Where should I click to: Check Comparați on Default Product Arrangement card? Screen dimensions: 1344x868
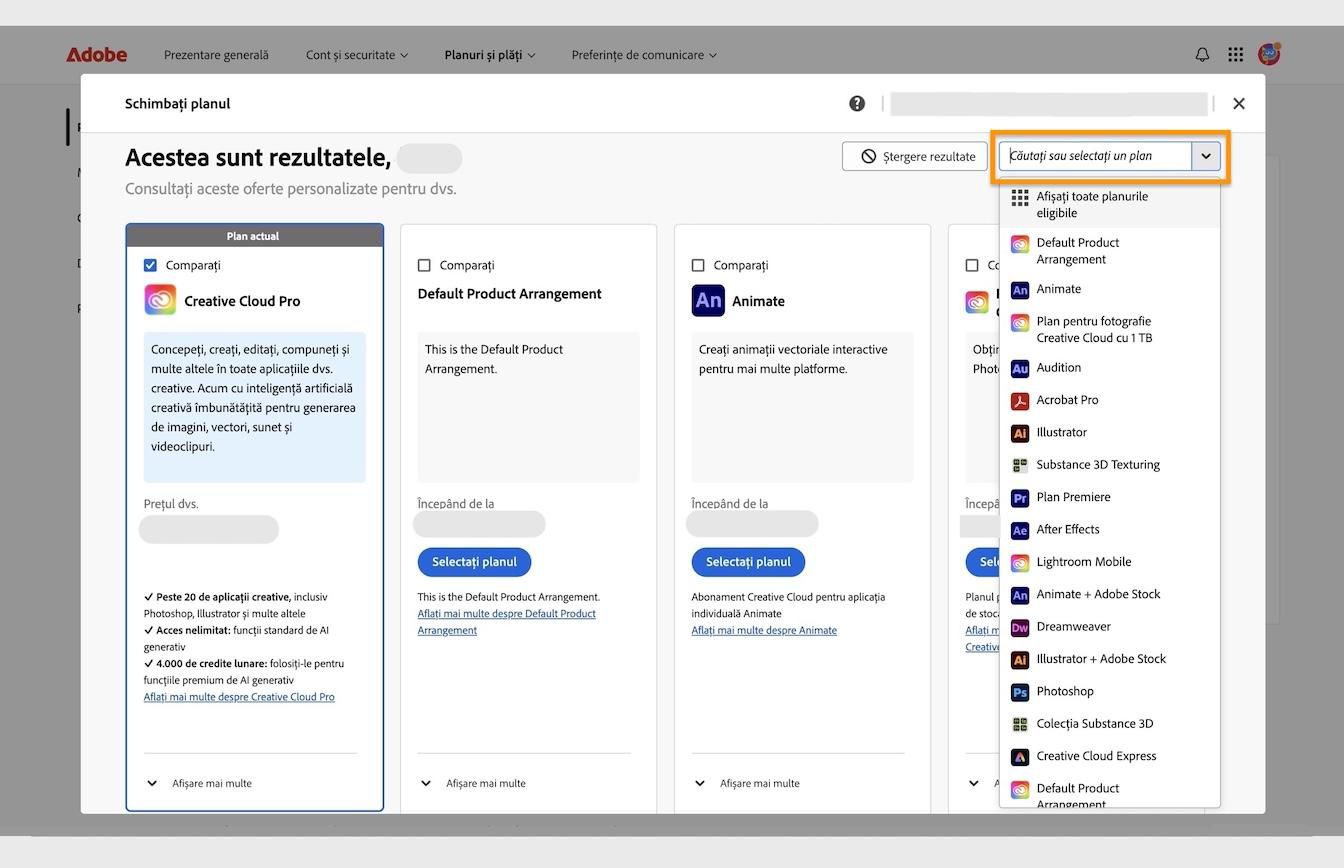424,265
